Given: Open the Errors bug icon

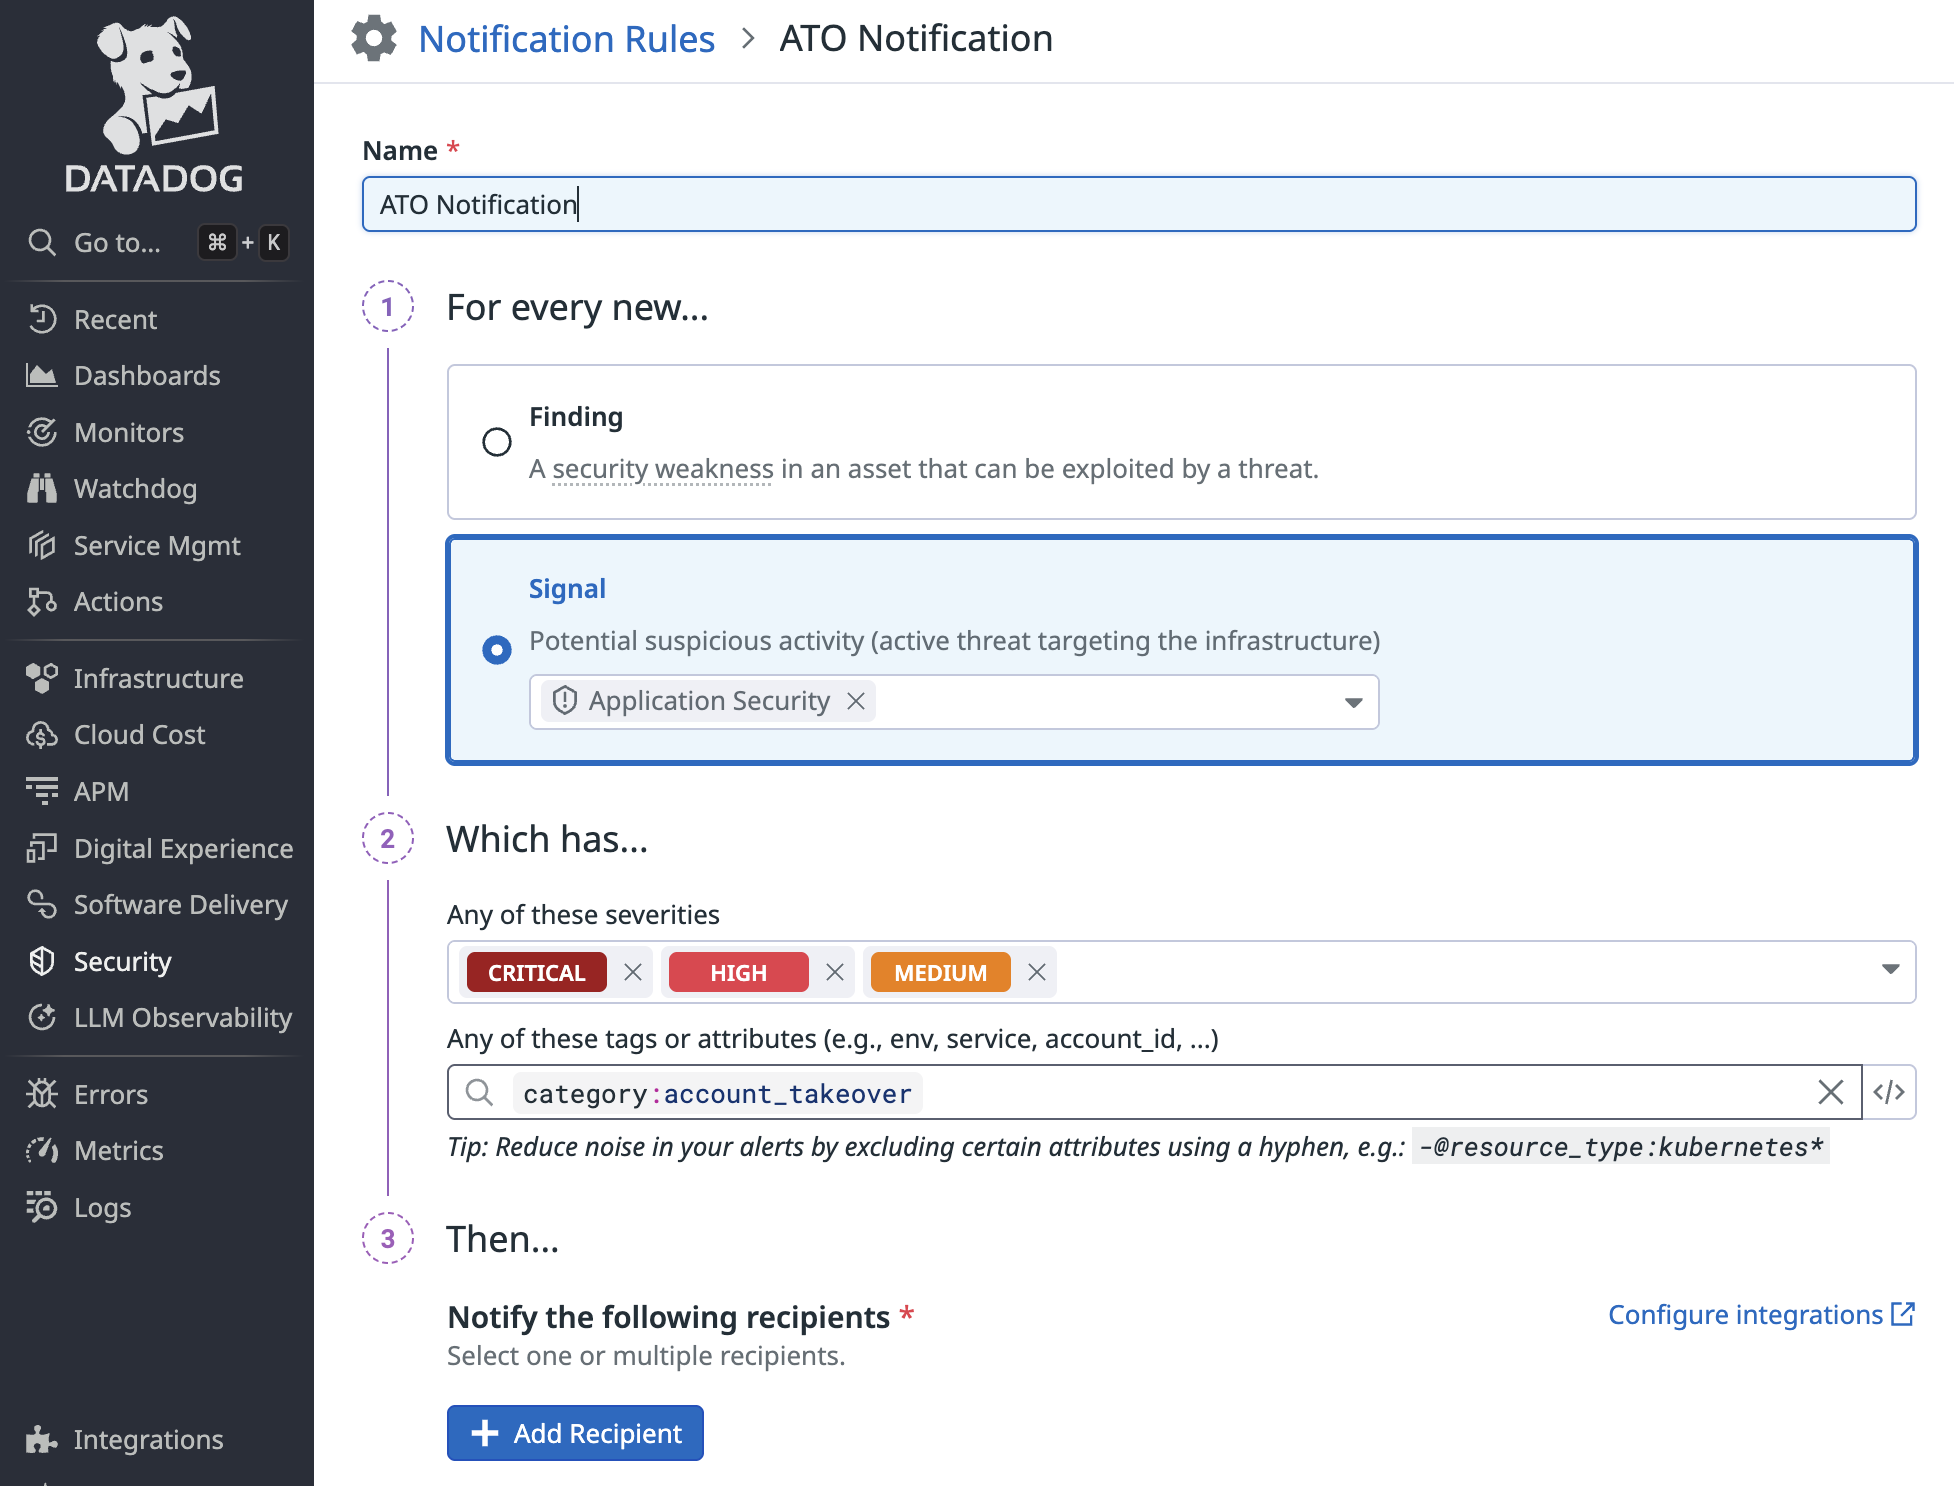Looking at the screenshot, I should pos(42,1094).
